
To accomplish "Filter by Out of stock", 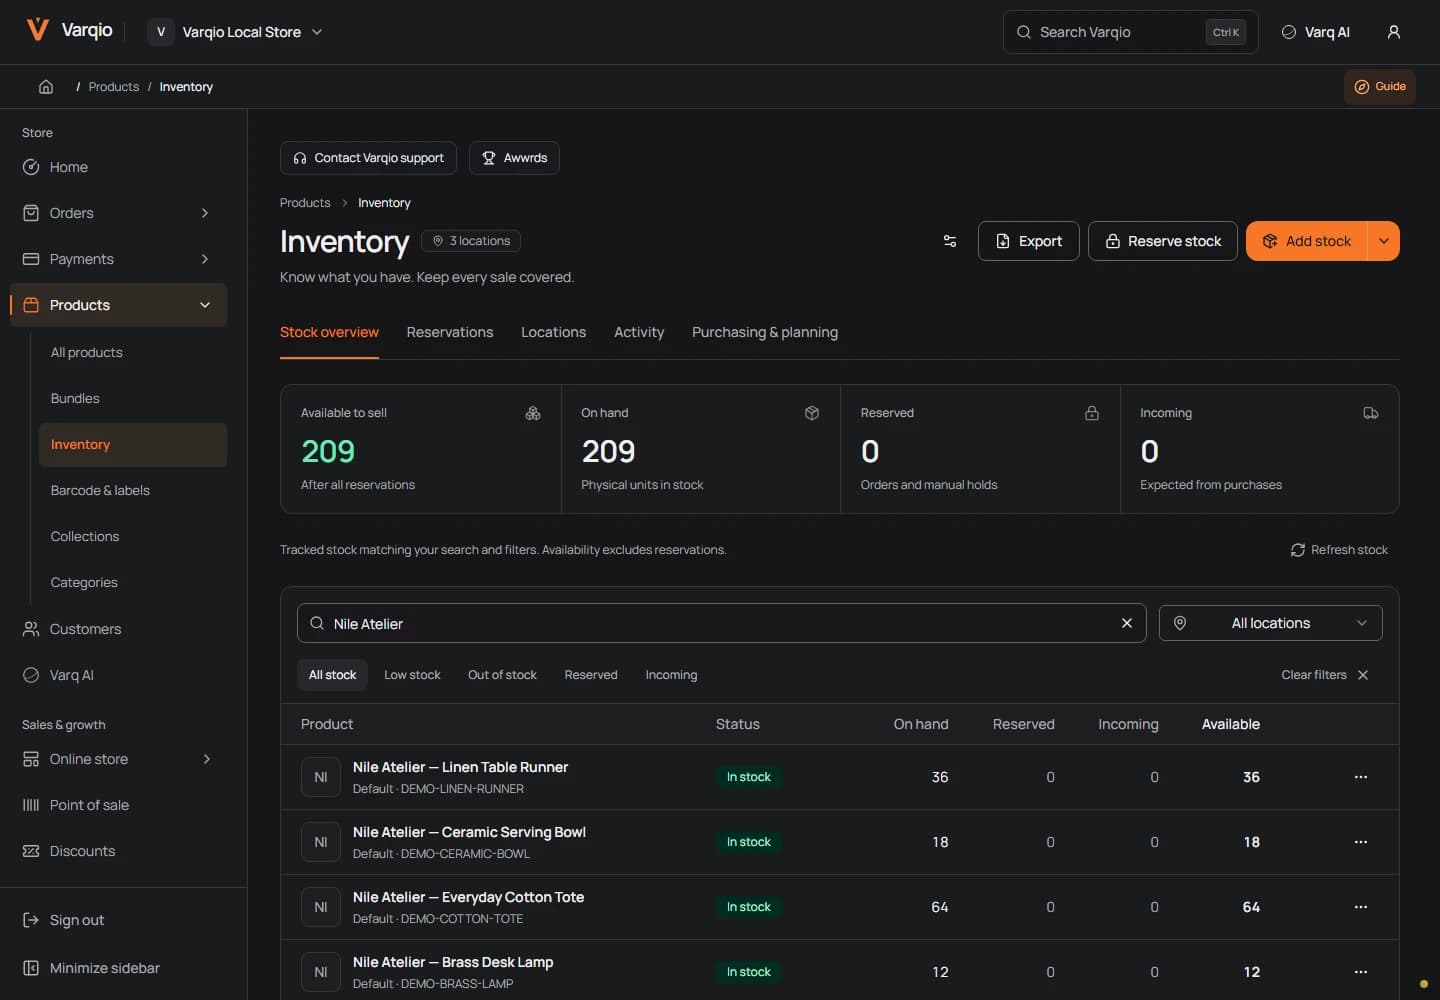I will (502, 675).
